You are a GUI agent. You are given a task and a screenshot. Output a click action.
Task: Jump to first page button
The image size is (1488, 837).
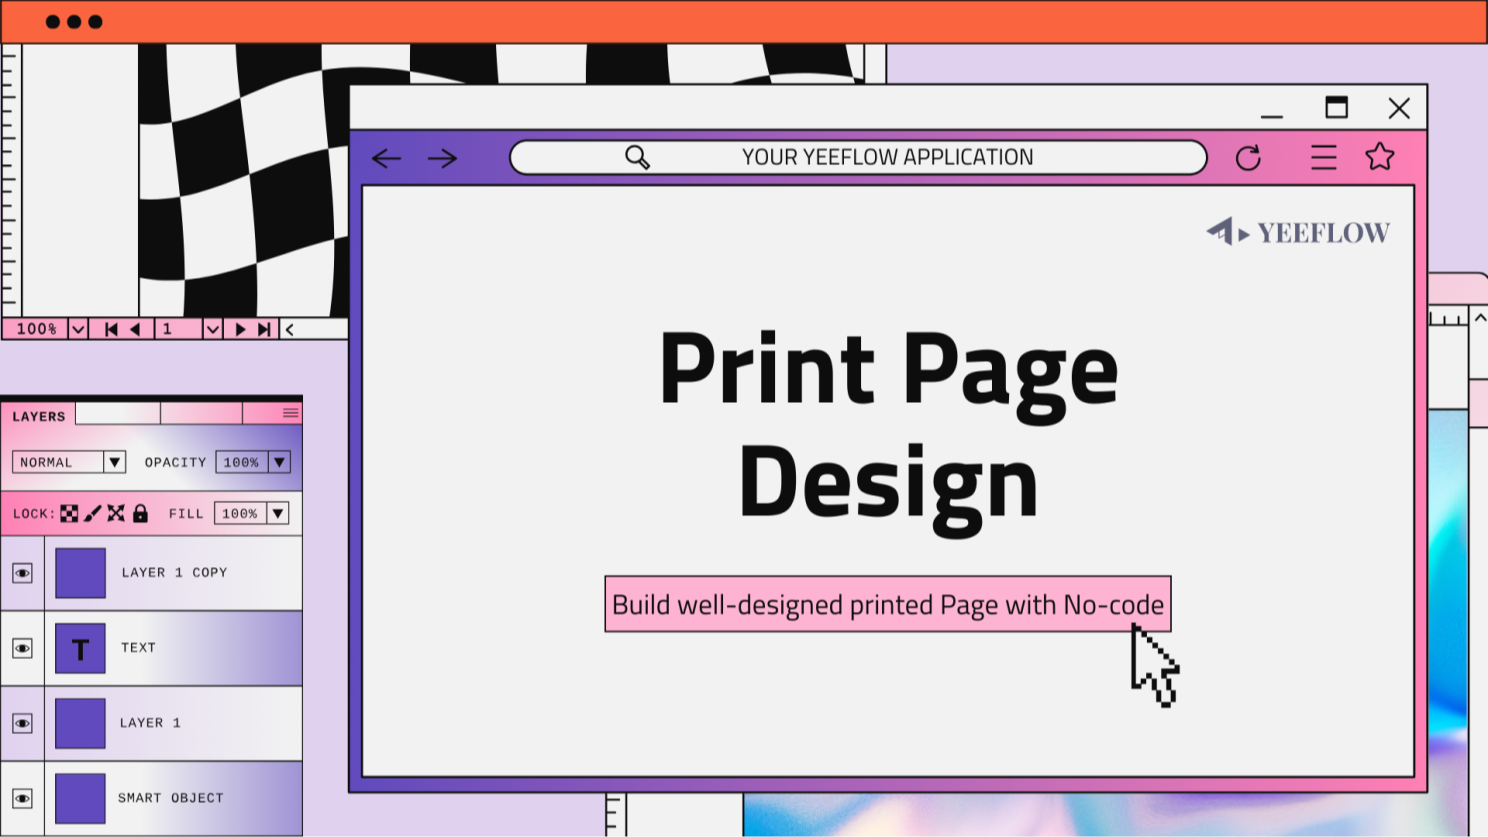point(111,329)
